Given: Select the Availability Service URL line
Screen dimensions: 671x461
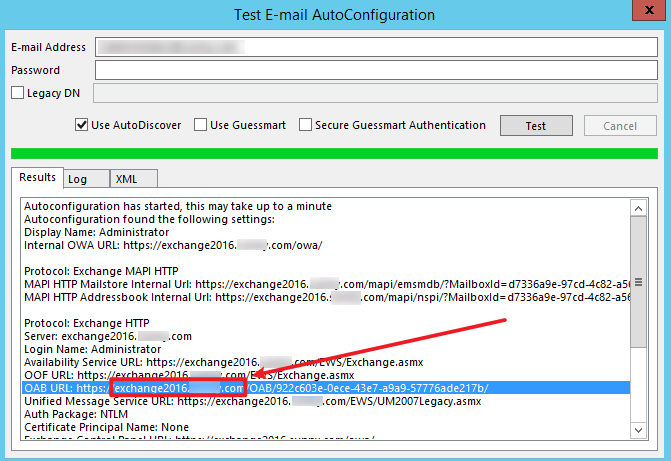Looking at the screenshot, I should point(223,363).
